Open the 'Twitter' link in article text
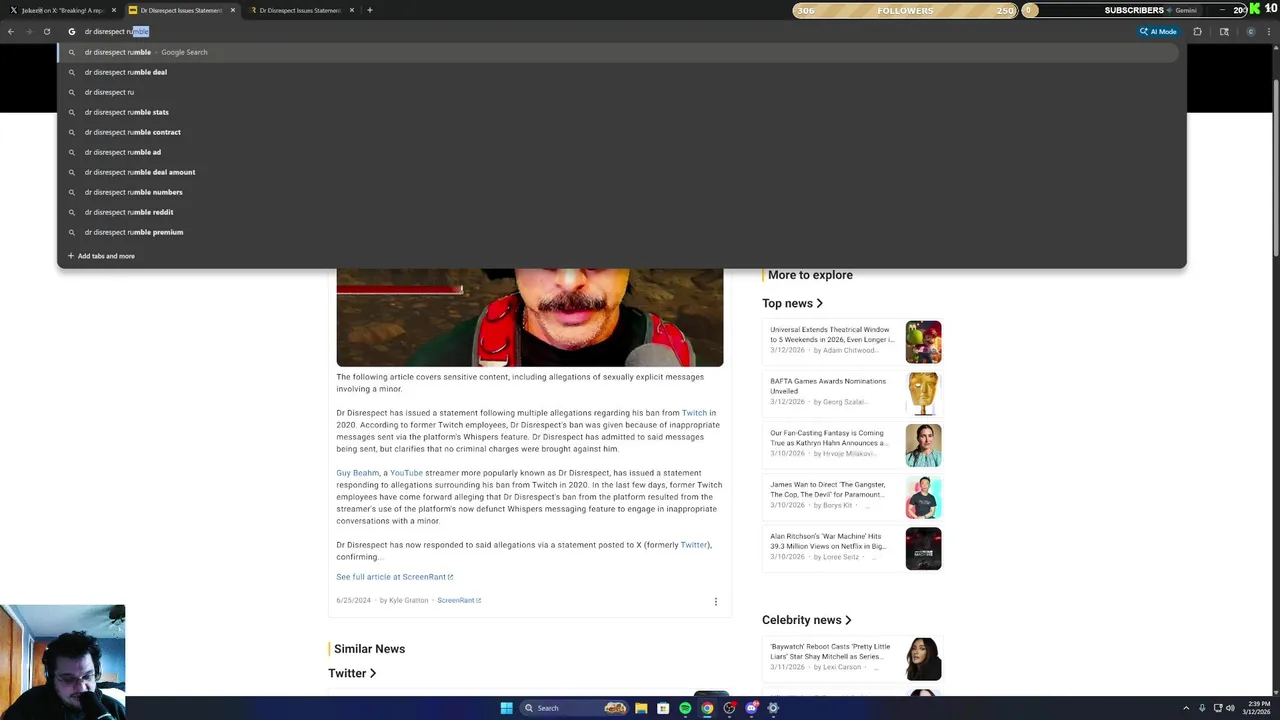Screen dimensions: 1280x720 click(x=694, y=545)
